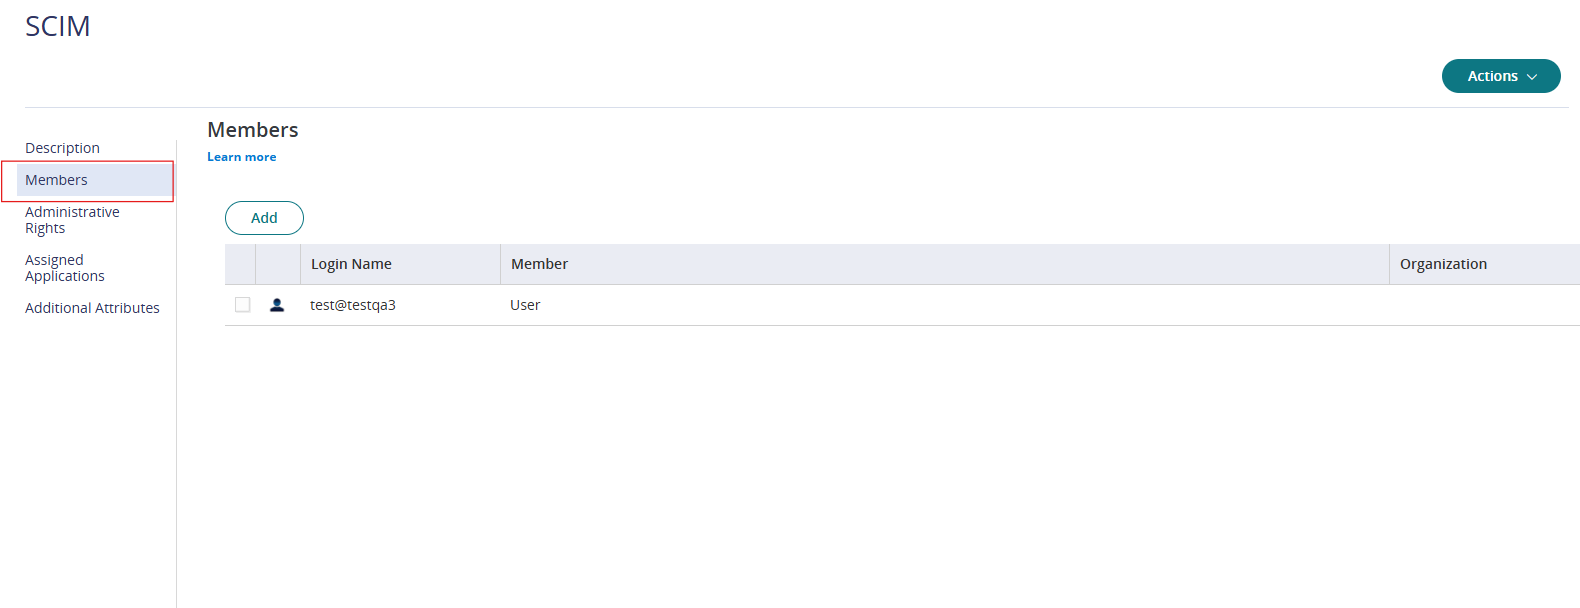Open Assigned Applications section
1580x608 pixels.
(65, 268)
